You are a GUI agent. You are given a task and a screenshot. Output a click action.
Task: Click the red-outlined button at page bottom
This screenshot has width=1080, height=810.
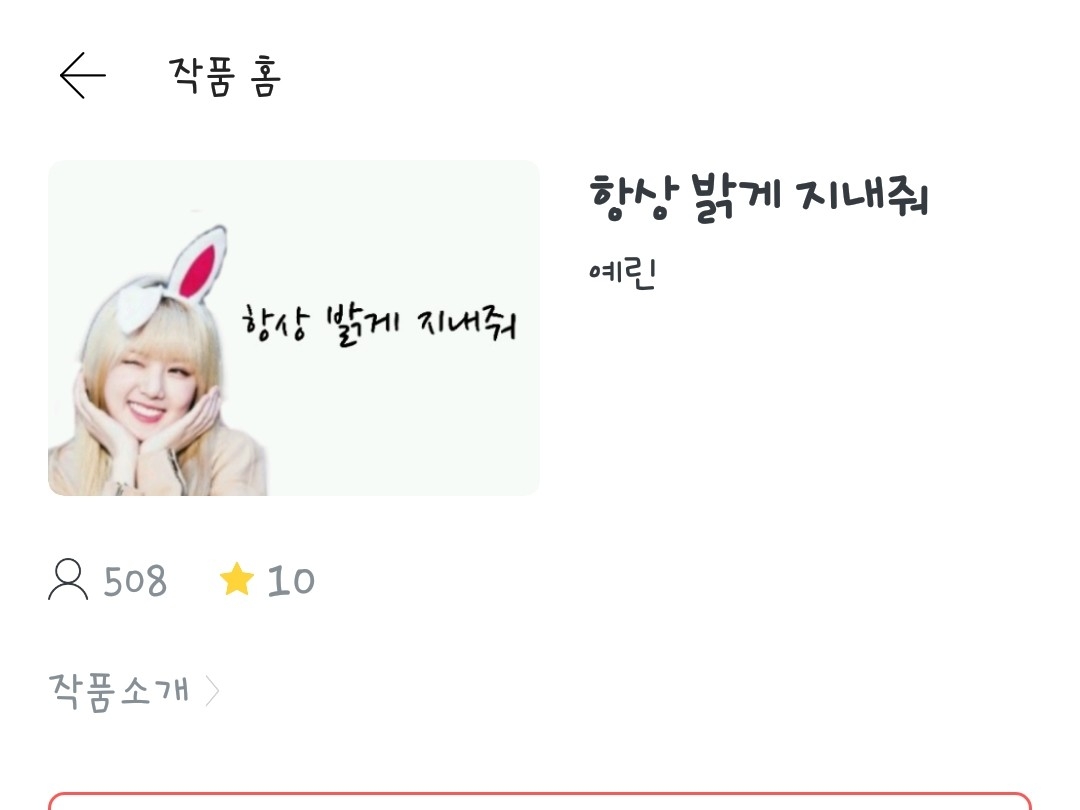tap(539, 801)
